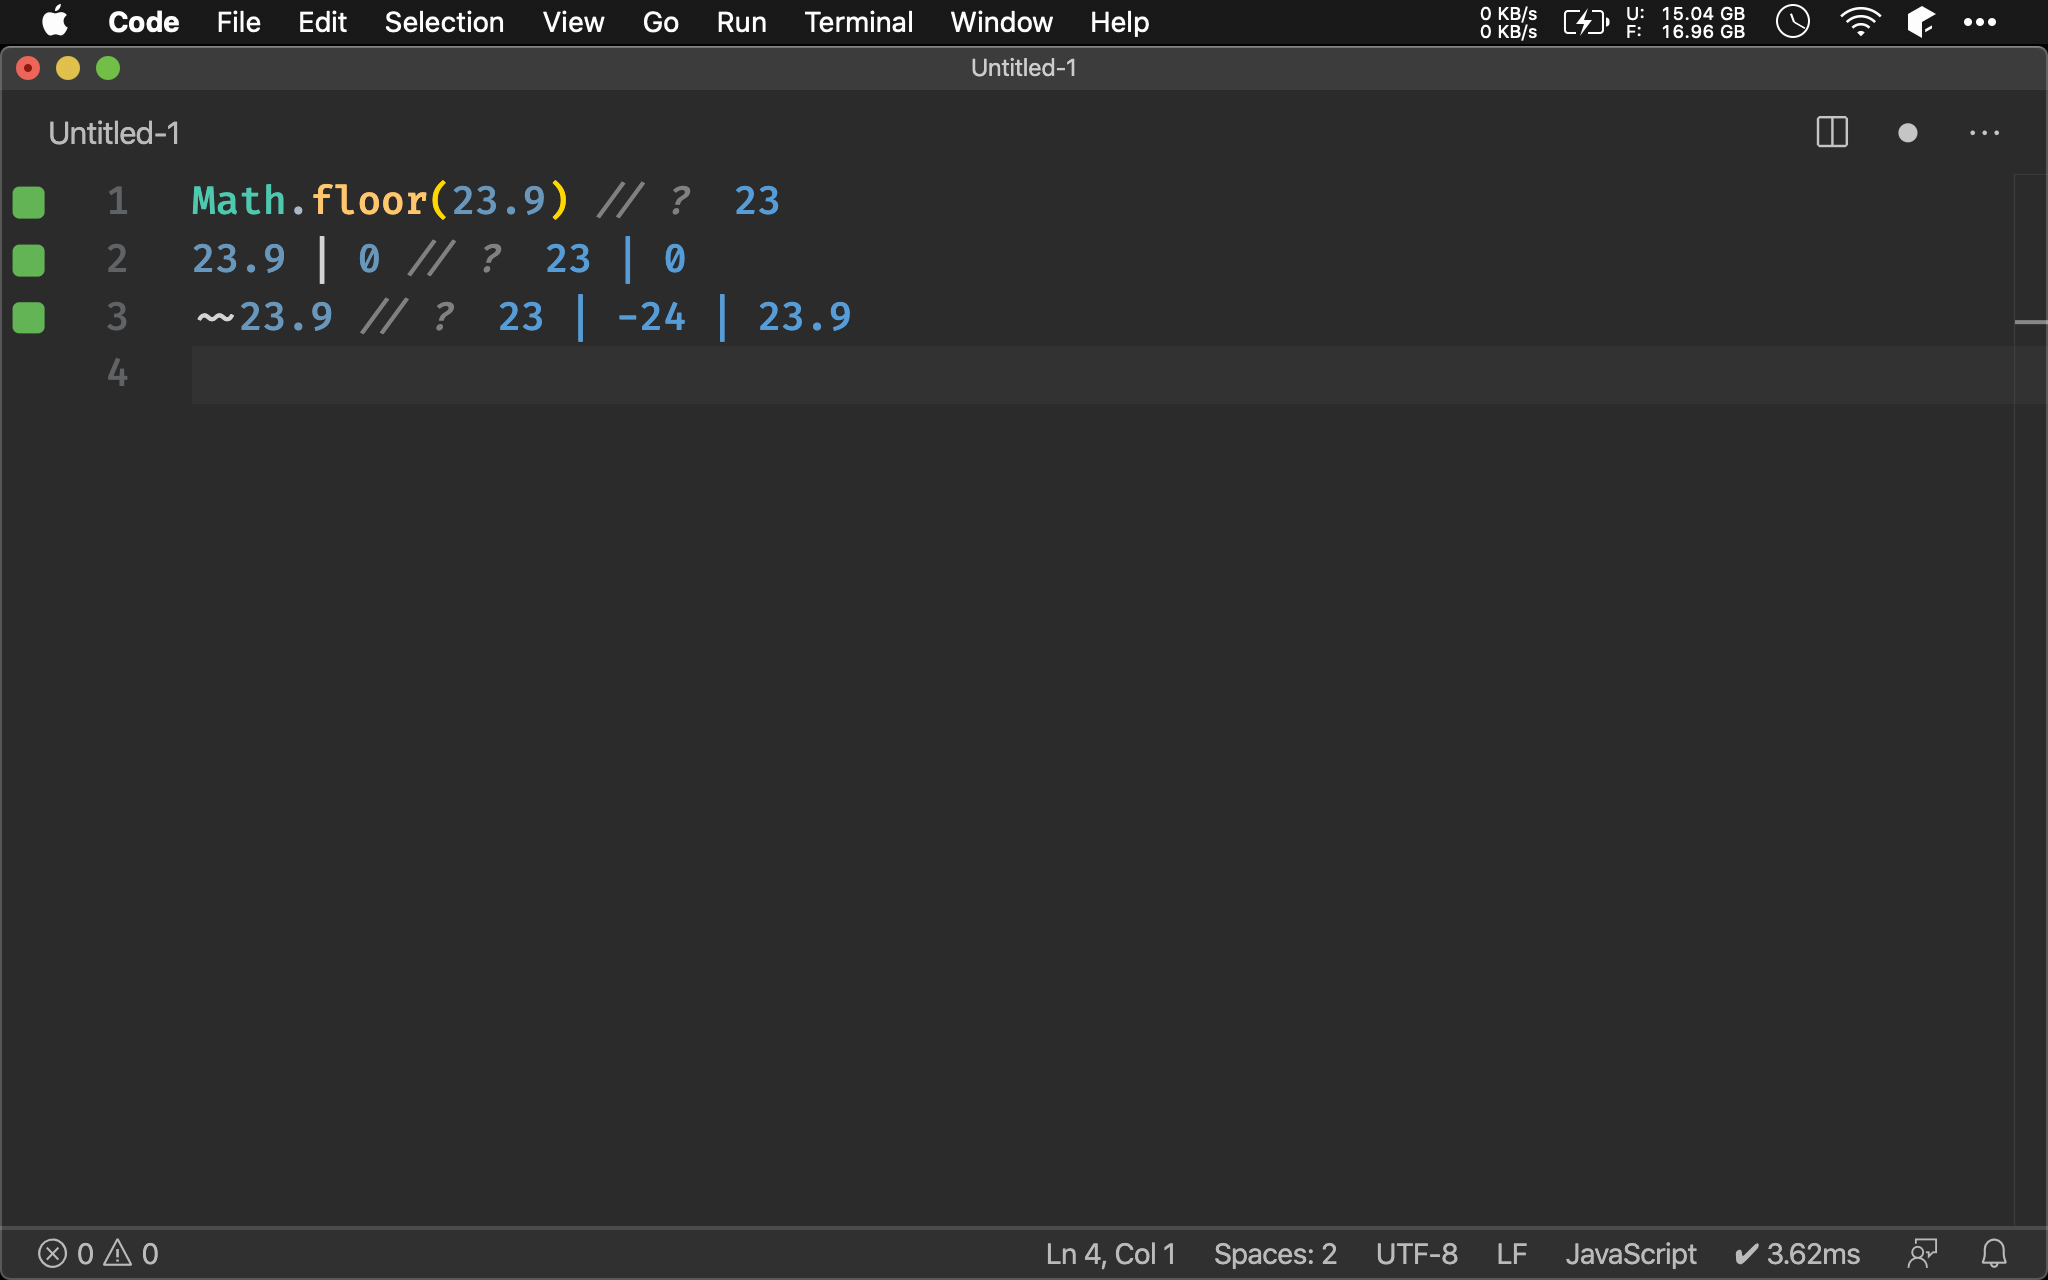Image resolution: width=2048 pixels, height=1280 pixels.
Task: Select the Untitled-1 editor tab
Action: click(x=114, y=133)
